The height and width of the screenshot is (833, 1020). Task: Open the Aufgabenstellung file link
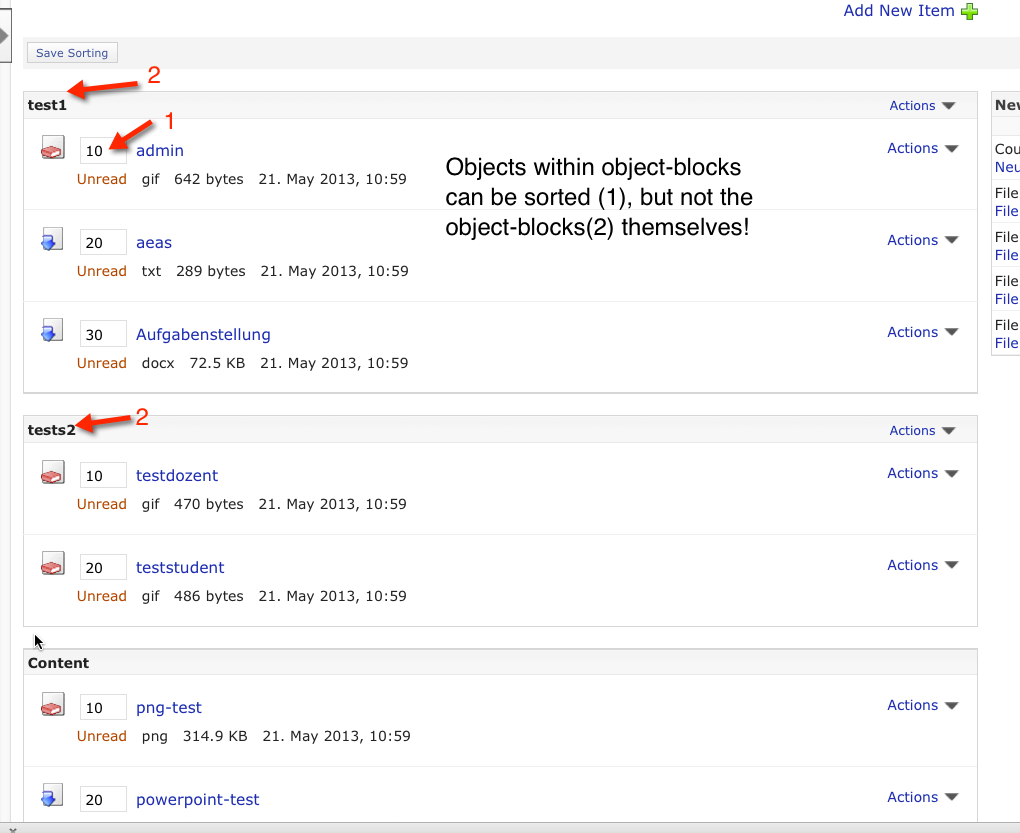click(203, 334)
